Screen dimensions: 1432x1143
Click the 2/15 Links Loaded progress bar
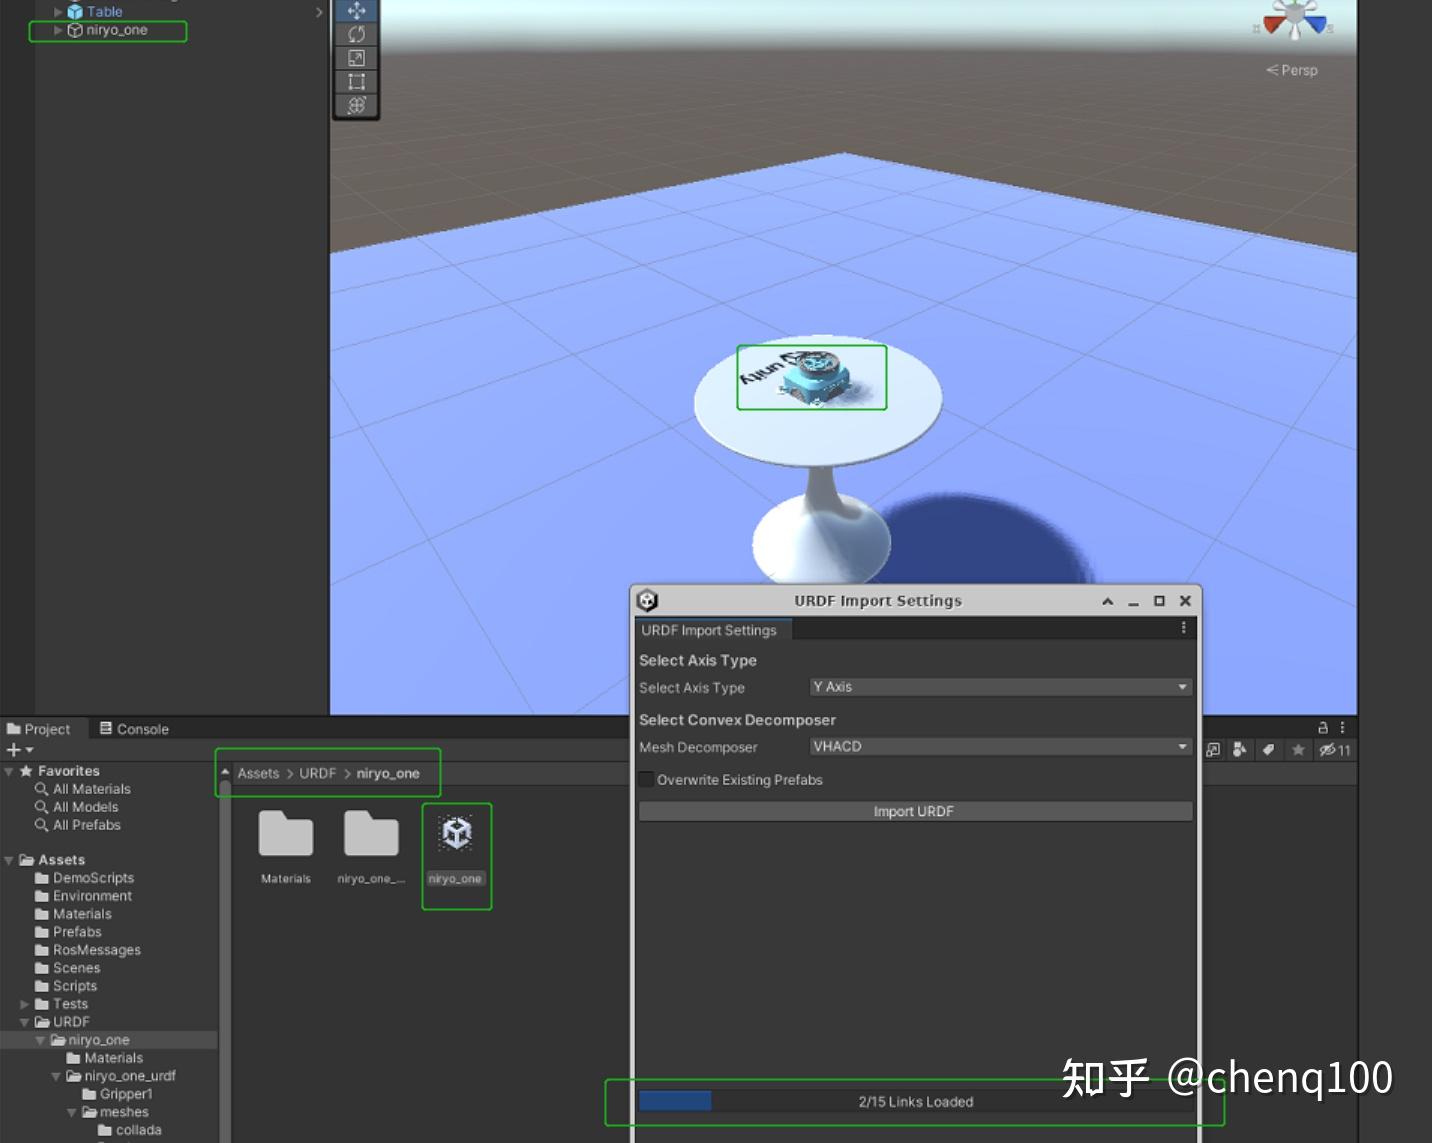point(914,1101)
